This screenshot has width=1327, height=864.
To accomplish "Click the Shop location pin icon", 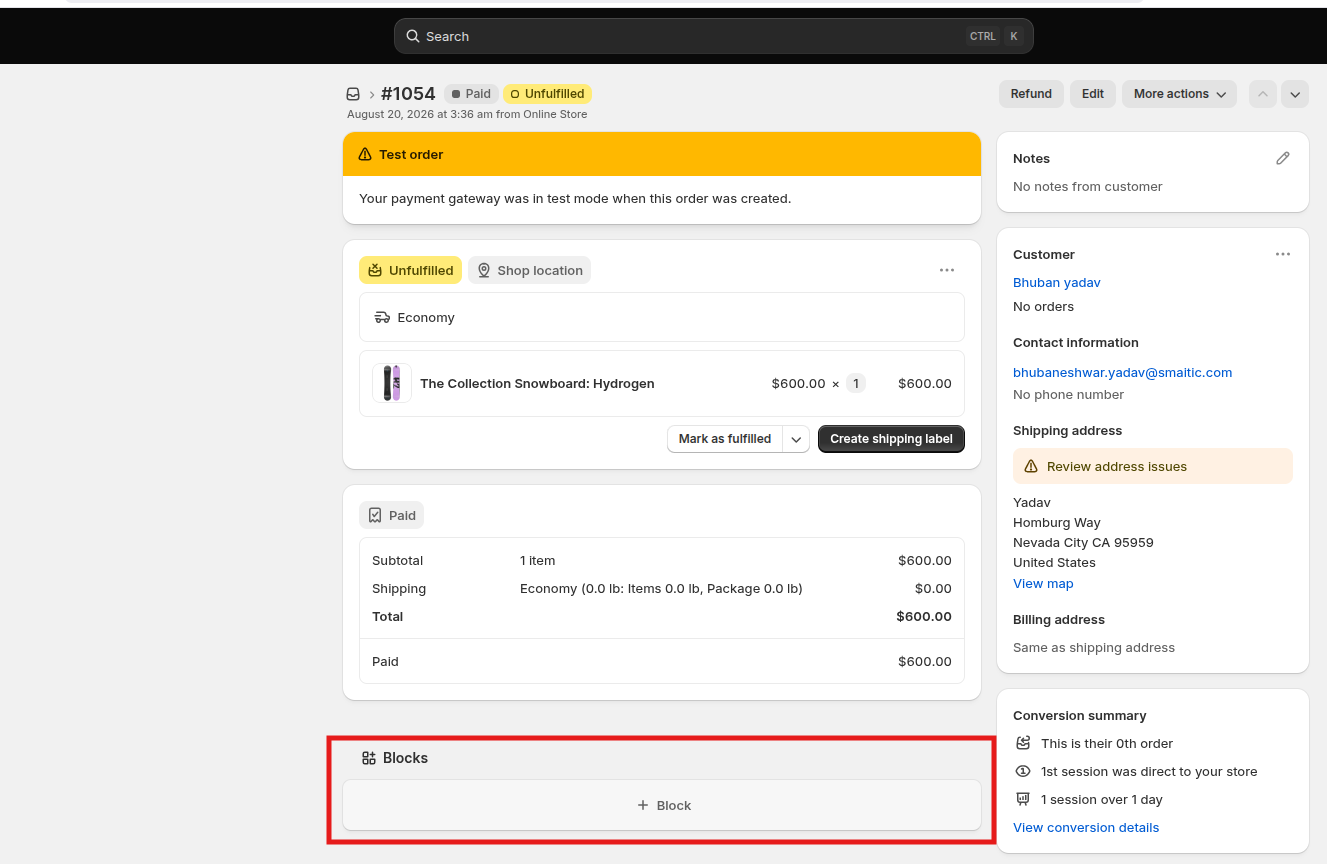I will 484,270.
